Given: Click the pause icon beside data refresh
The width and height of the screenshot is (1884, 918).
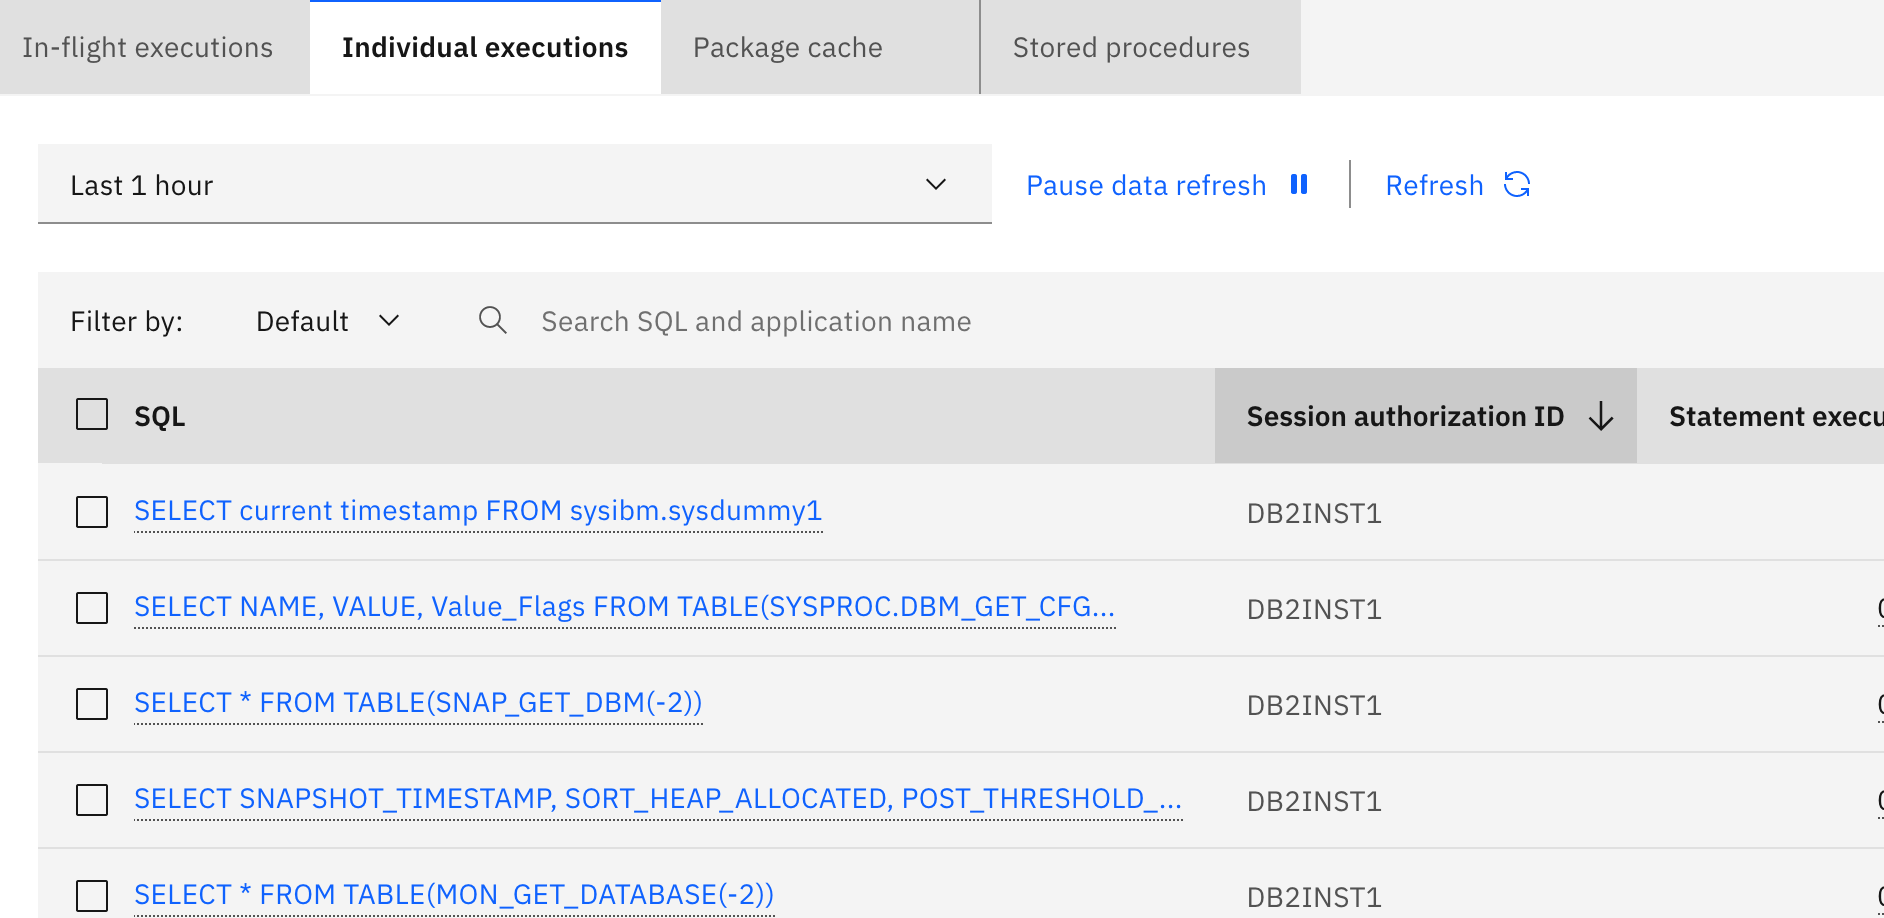Looking at the screenshot, I should tap(1298, 185).
